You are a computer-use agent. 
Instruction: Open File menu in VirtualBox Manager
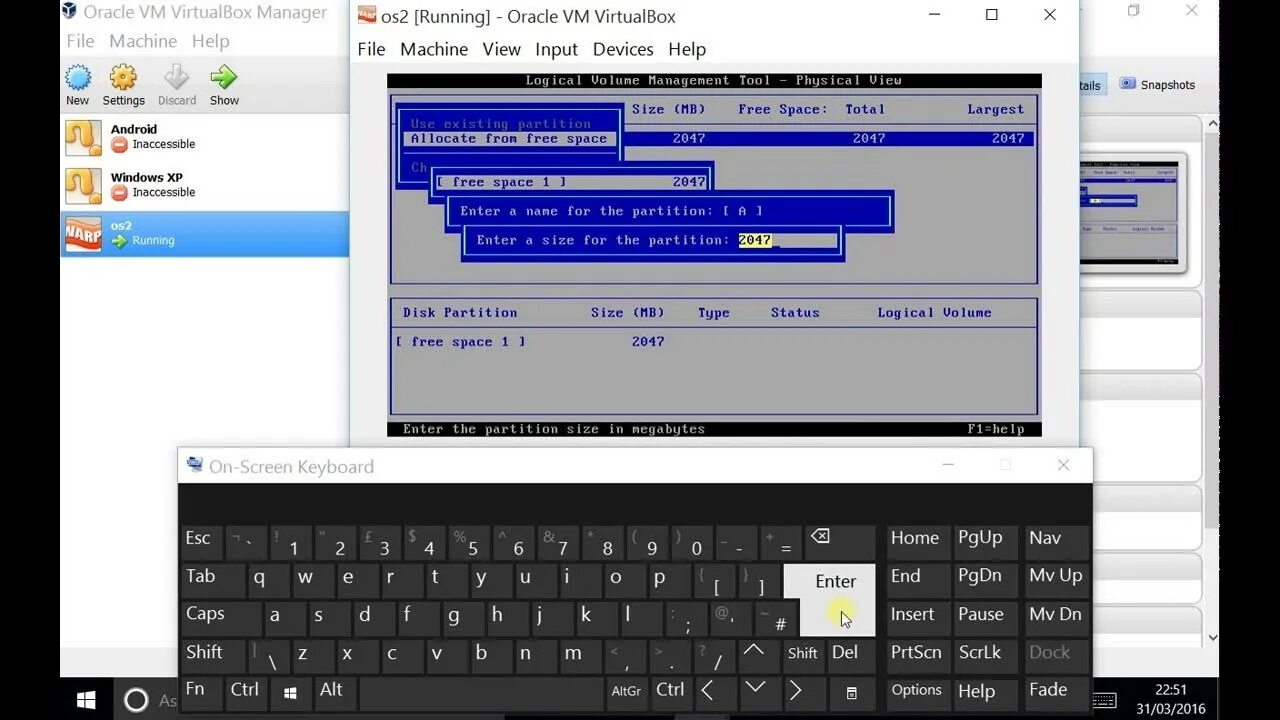click(80, 41)
